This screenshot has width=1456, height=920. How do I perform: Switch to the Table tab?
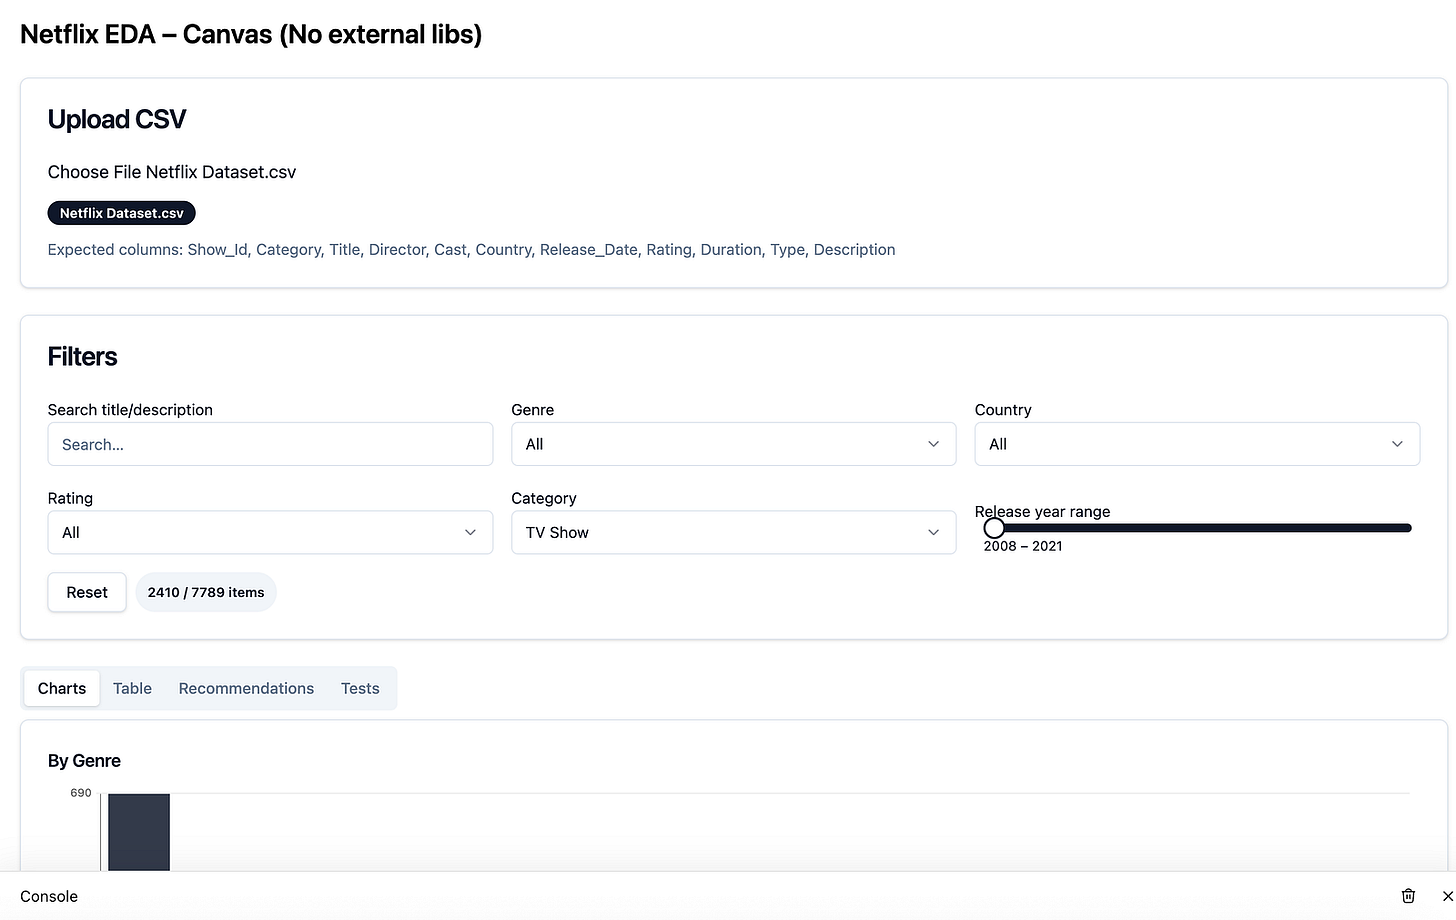point(132,688)
